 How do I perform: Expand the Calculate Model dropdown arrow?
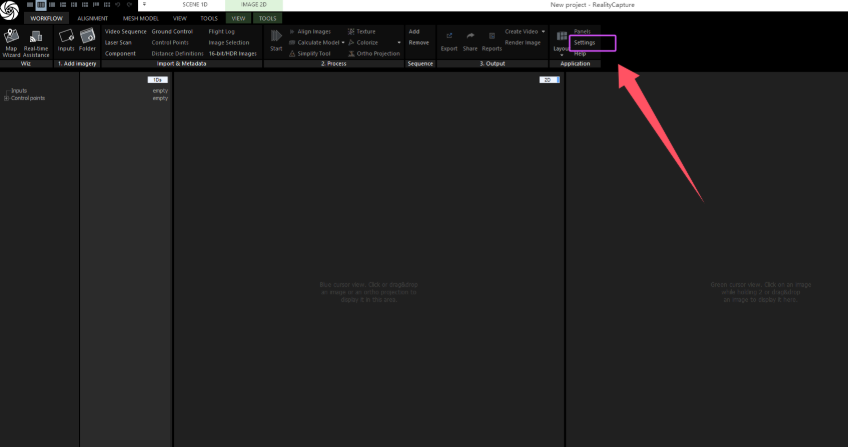342,43
